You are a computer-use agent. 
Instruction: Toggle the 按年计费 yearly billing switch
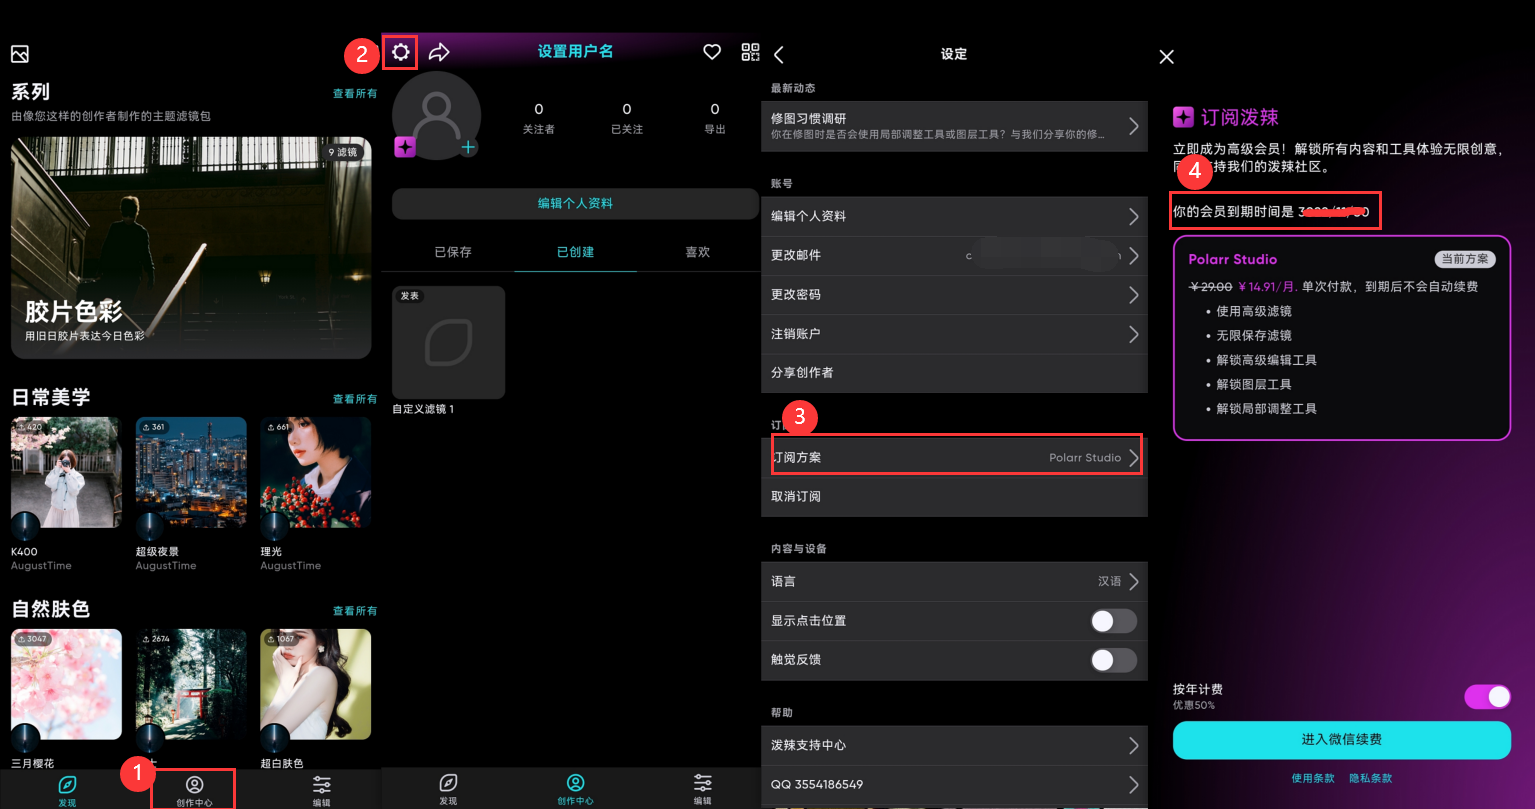[x=1487, y=696]
